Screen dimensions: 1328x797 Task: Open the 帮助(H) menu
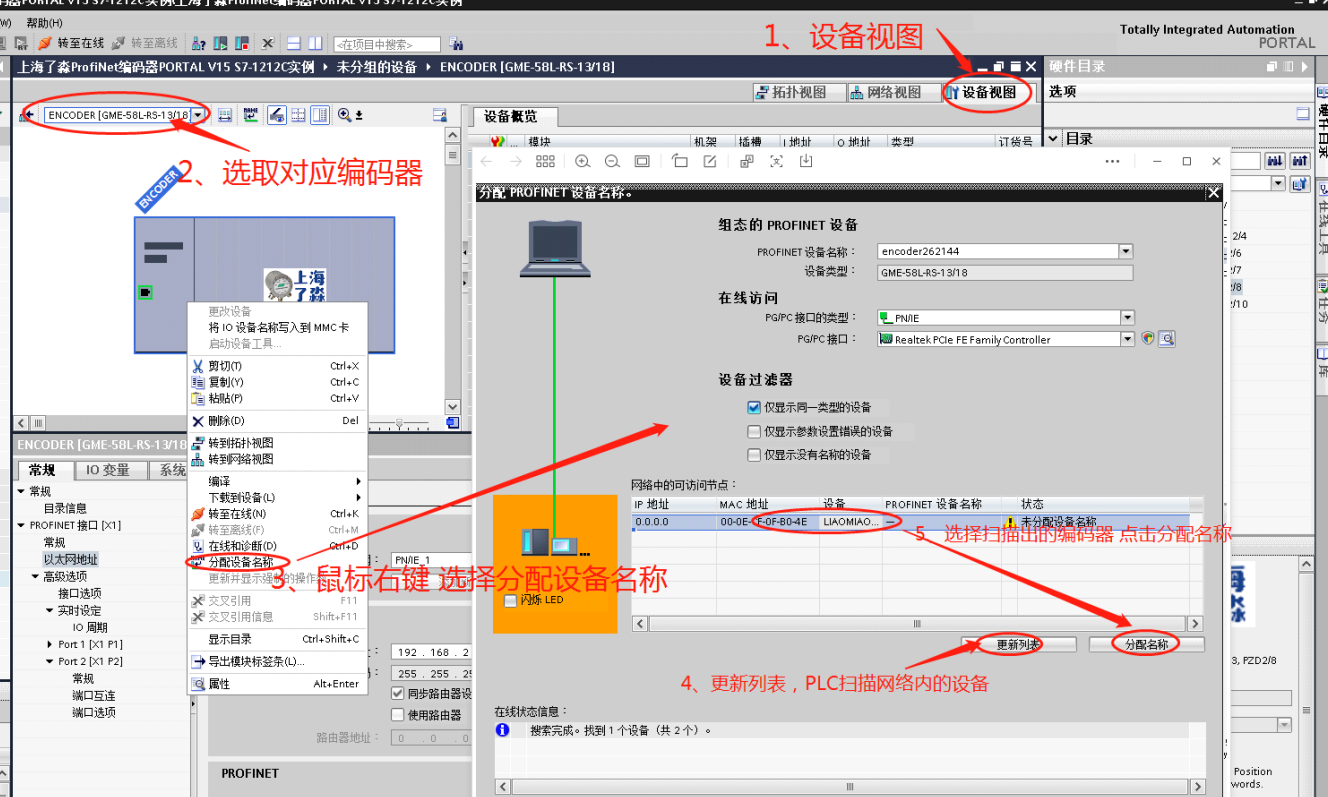point(44,22)
